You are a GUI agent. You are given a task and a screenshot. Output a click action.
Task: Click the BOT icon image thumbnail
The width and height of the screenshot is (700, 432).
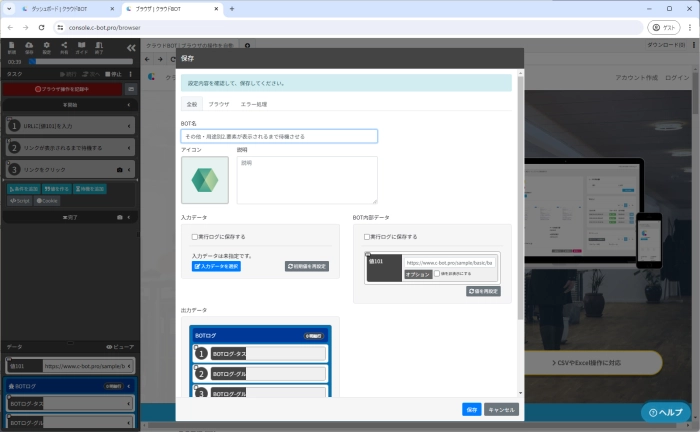coord(205,180)
